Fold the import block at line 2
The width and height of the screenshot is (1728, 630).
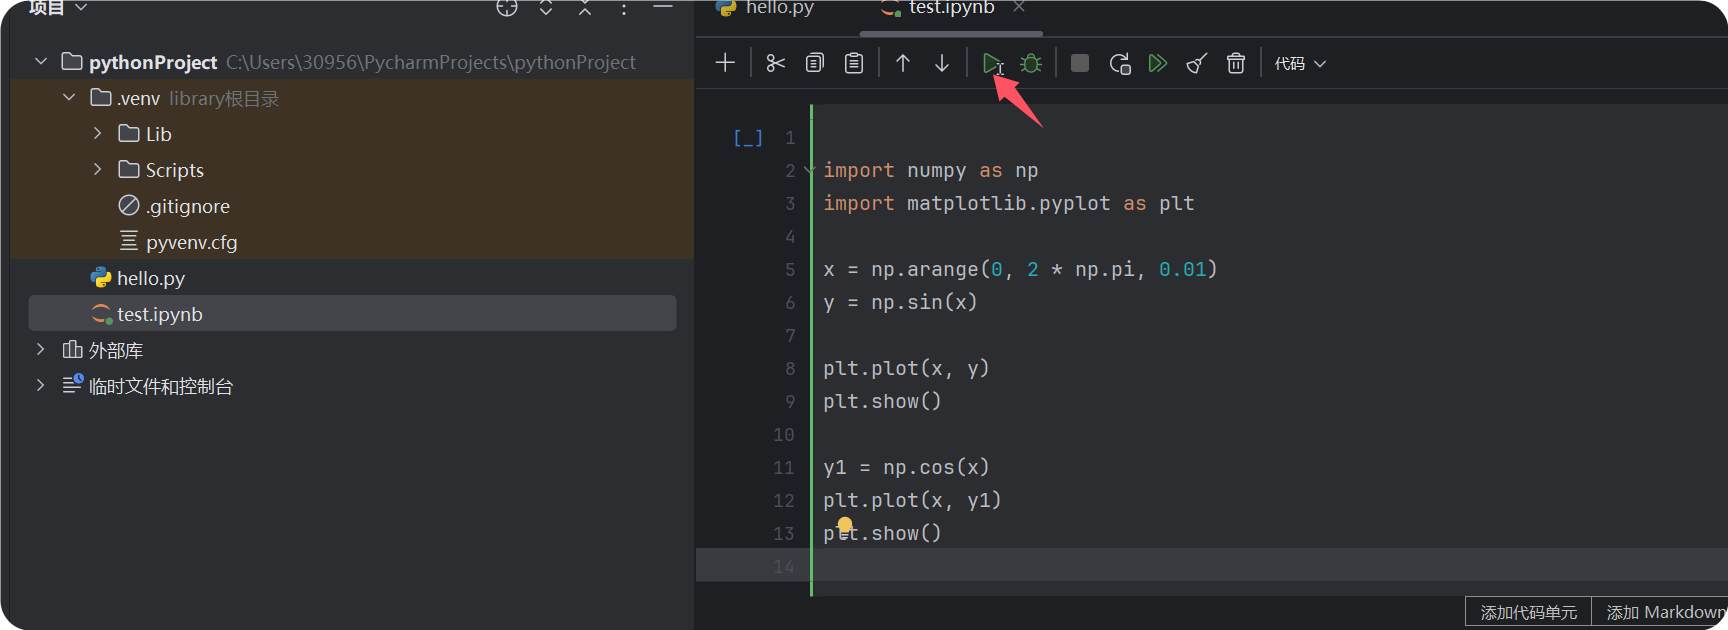click(809, 171)
